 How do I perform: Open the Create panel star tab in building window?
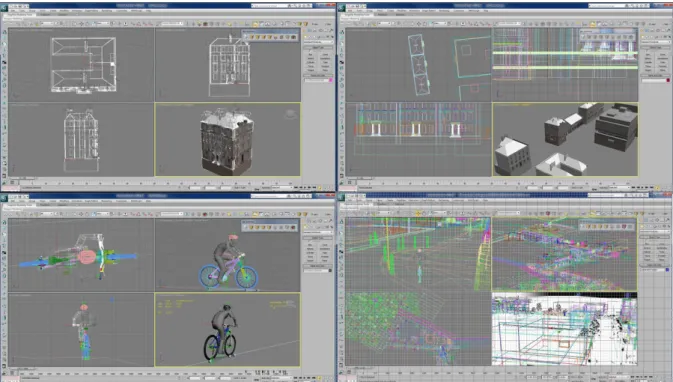pyautogui.click(x=304, y=30)
